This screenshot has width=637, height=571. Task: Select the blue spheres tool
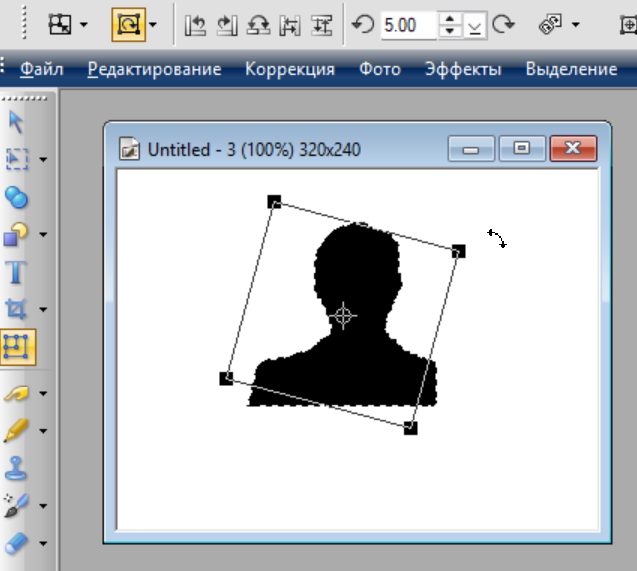coord(16,197)
